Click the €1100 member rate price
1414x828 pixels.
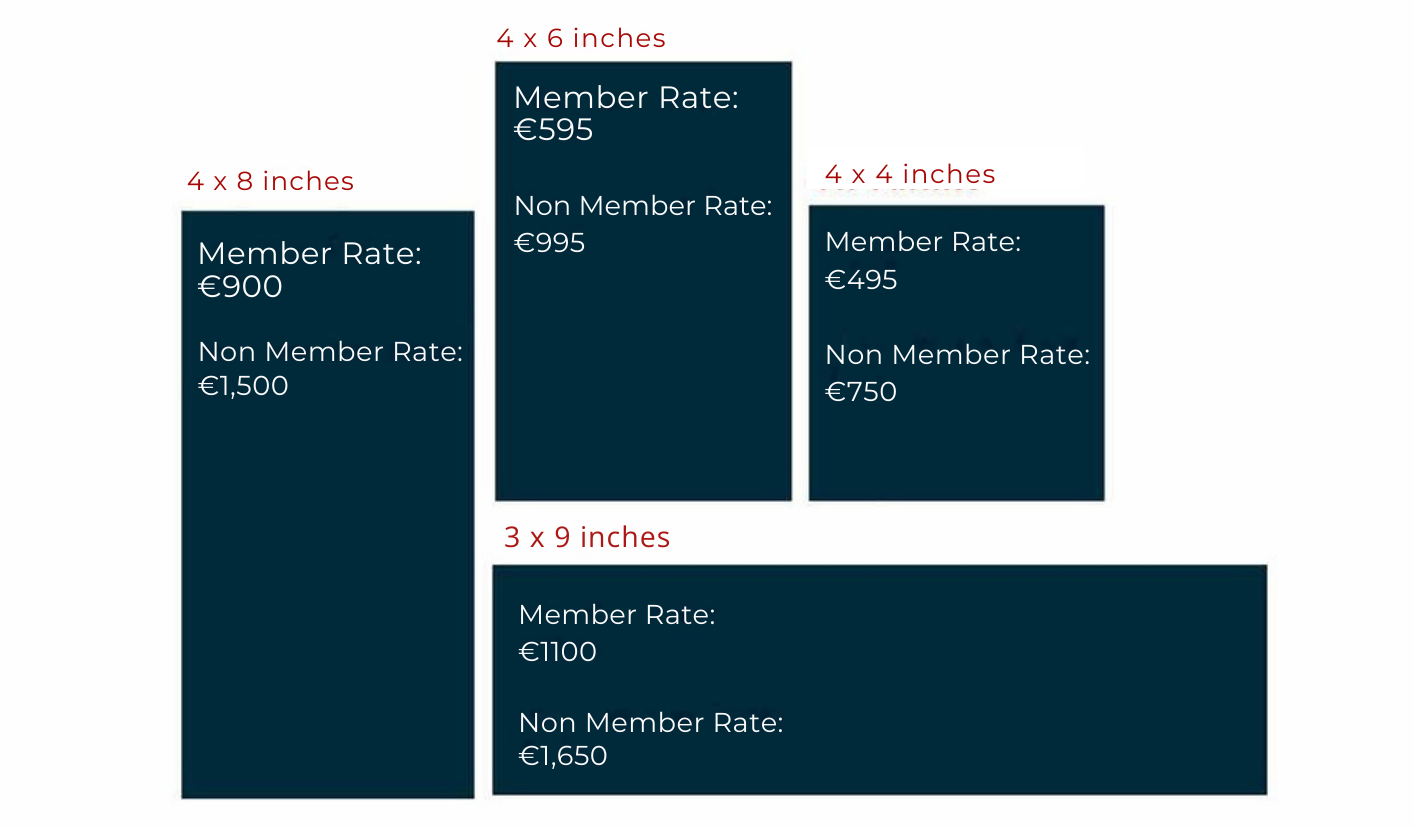(557, 652)
